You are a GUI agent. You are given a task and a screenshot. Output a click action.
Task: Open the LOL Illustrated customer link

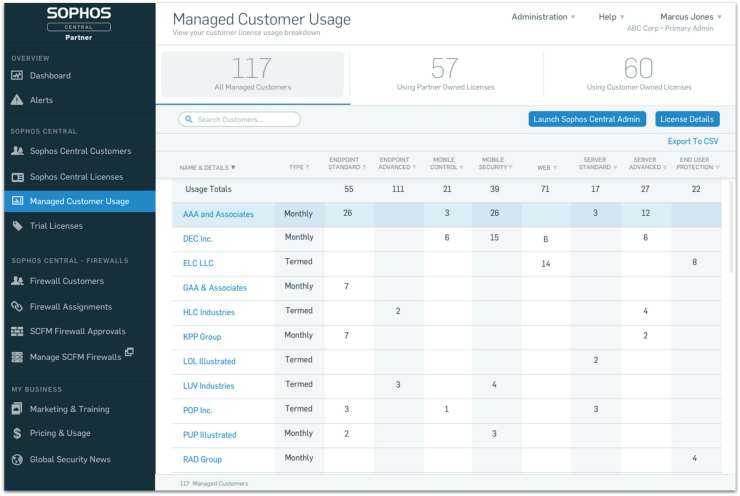(x=209, y=361)
